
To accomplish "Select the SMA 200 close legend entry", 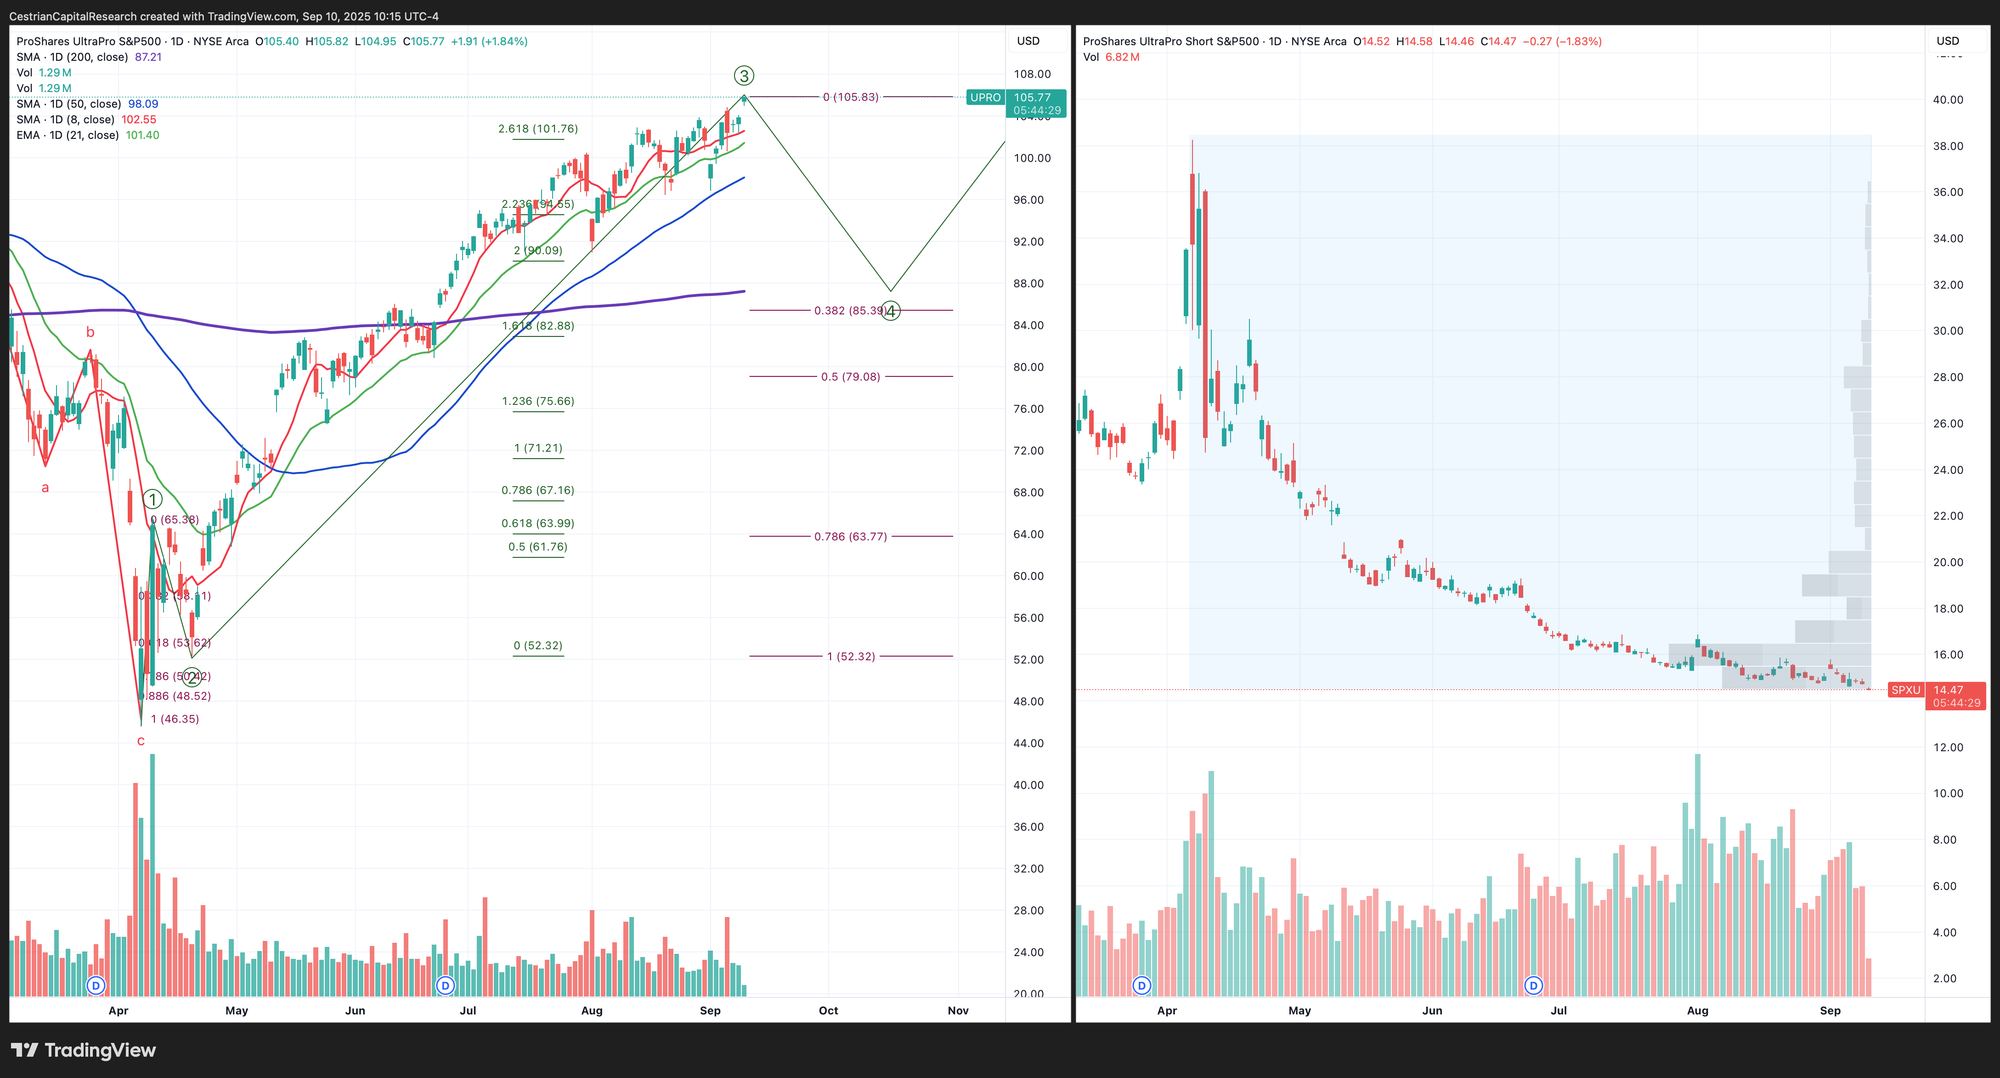I will pos(89,57).
